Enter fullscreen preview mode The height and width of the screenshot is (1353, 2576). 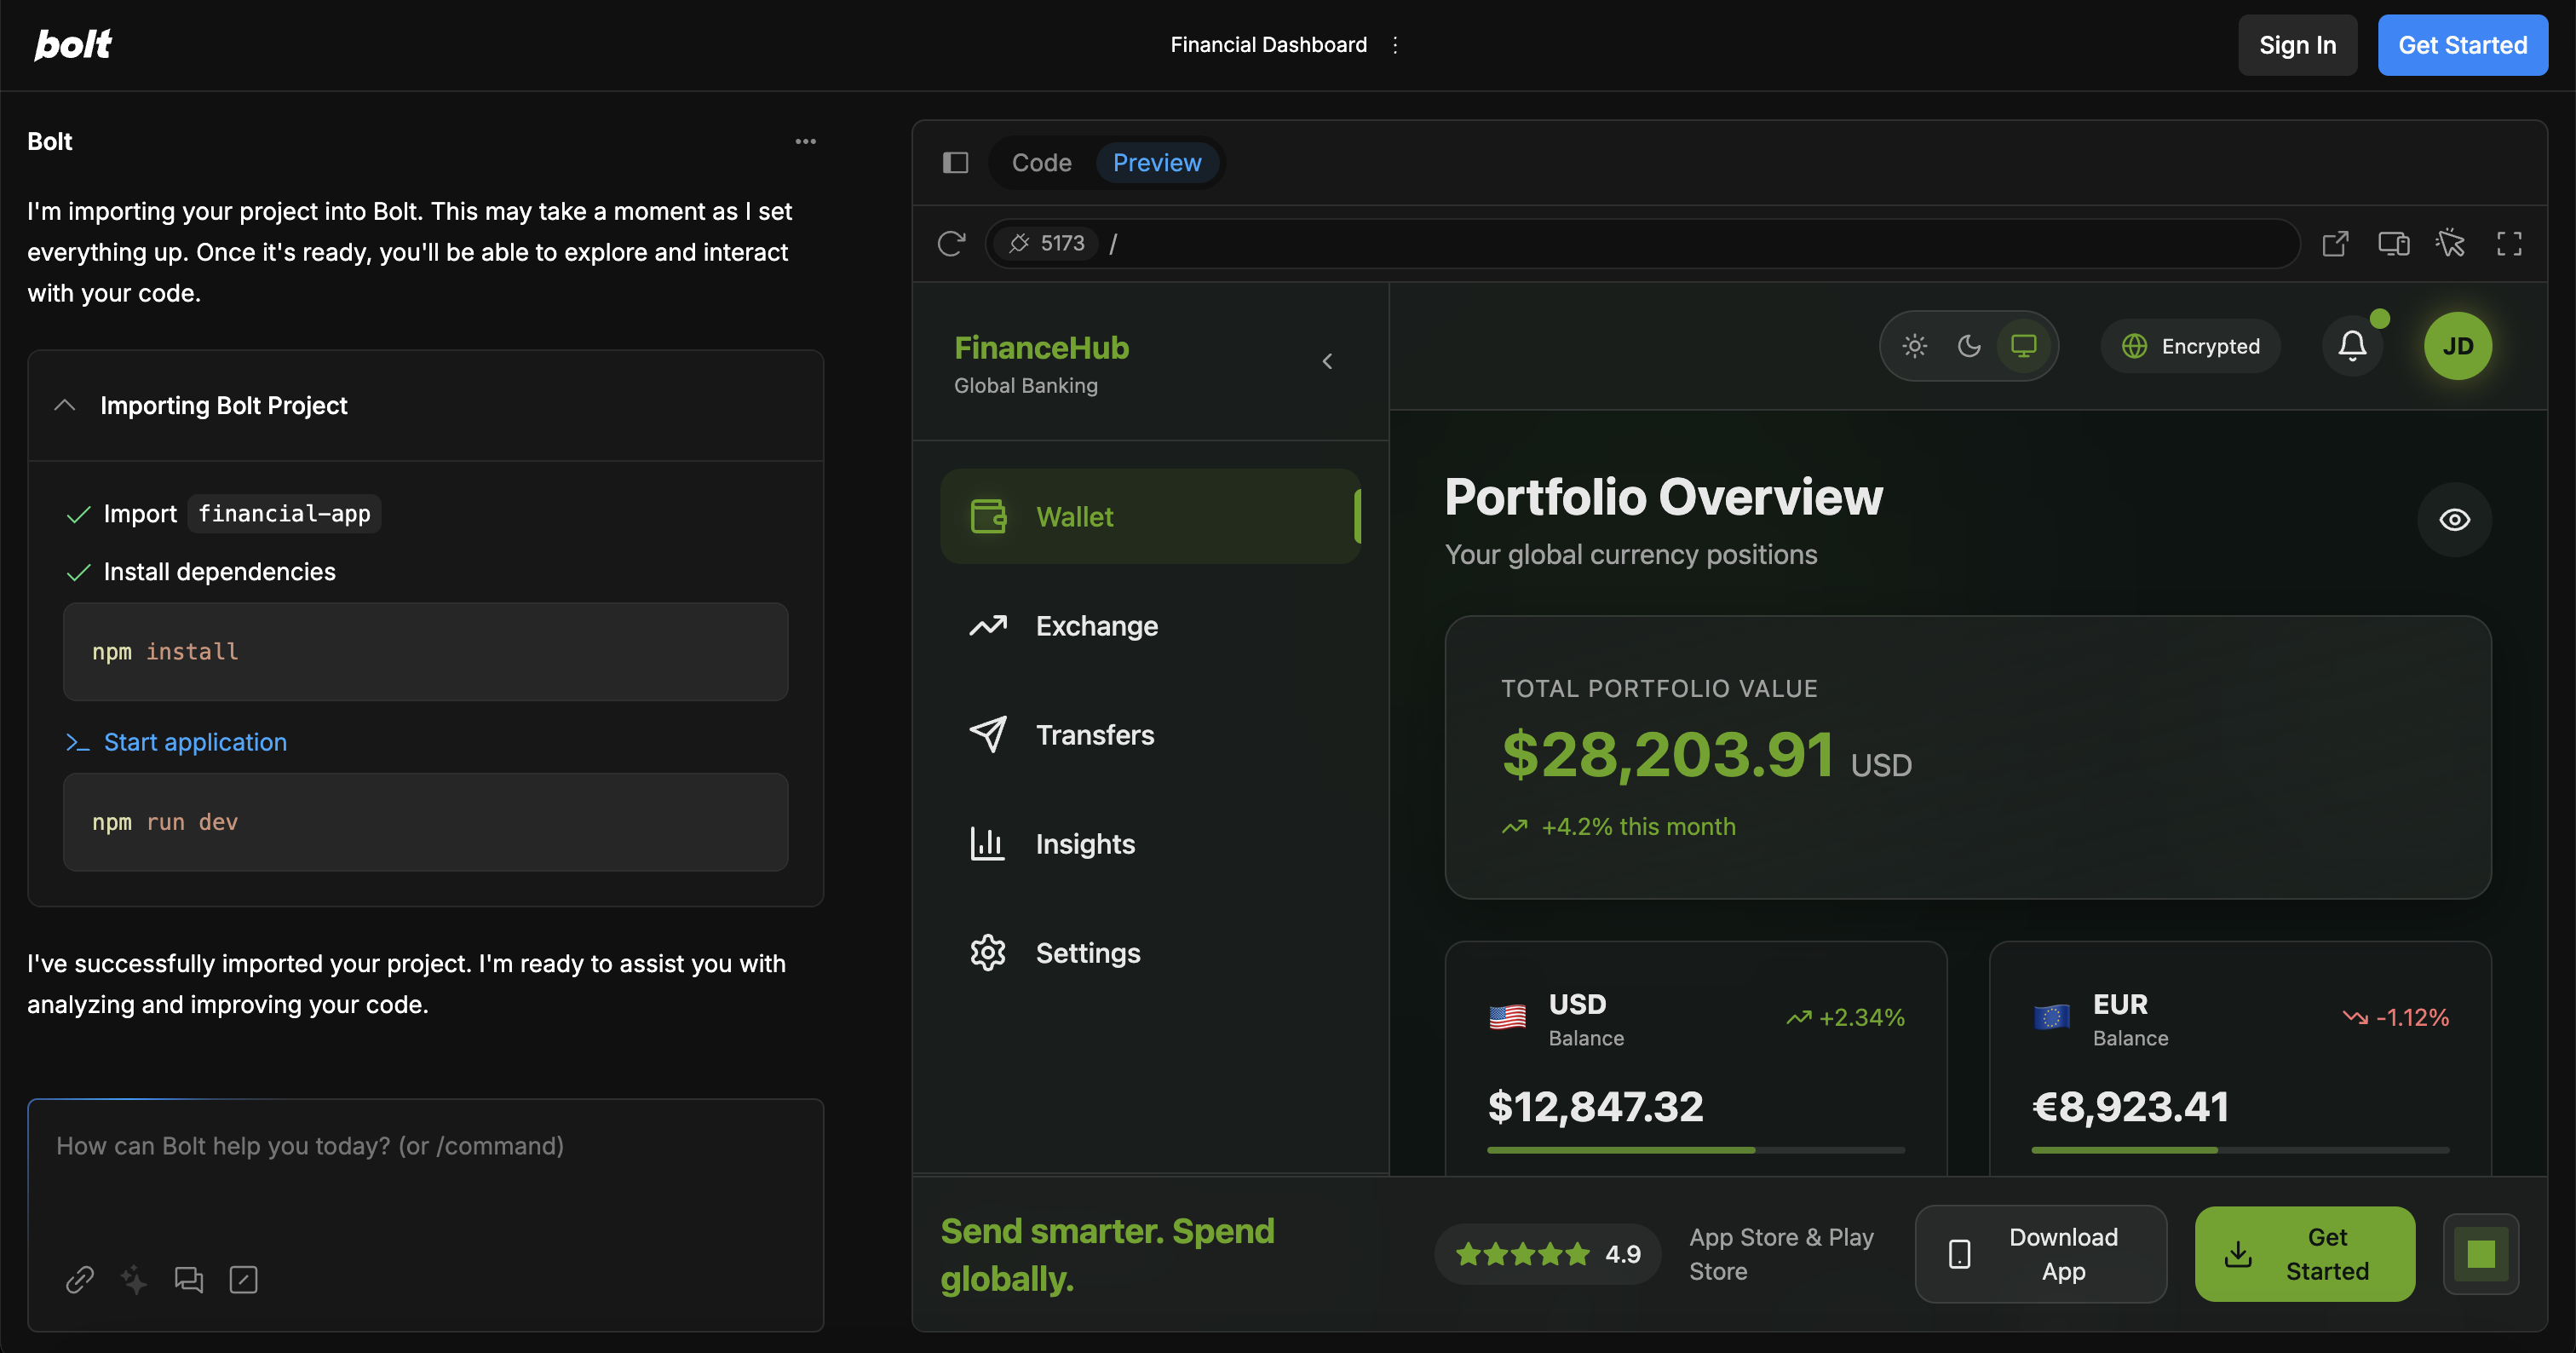tap(2509, 243)
